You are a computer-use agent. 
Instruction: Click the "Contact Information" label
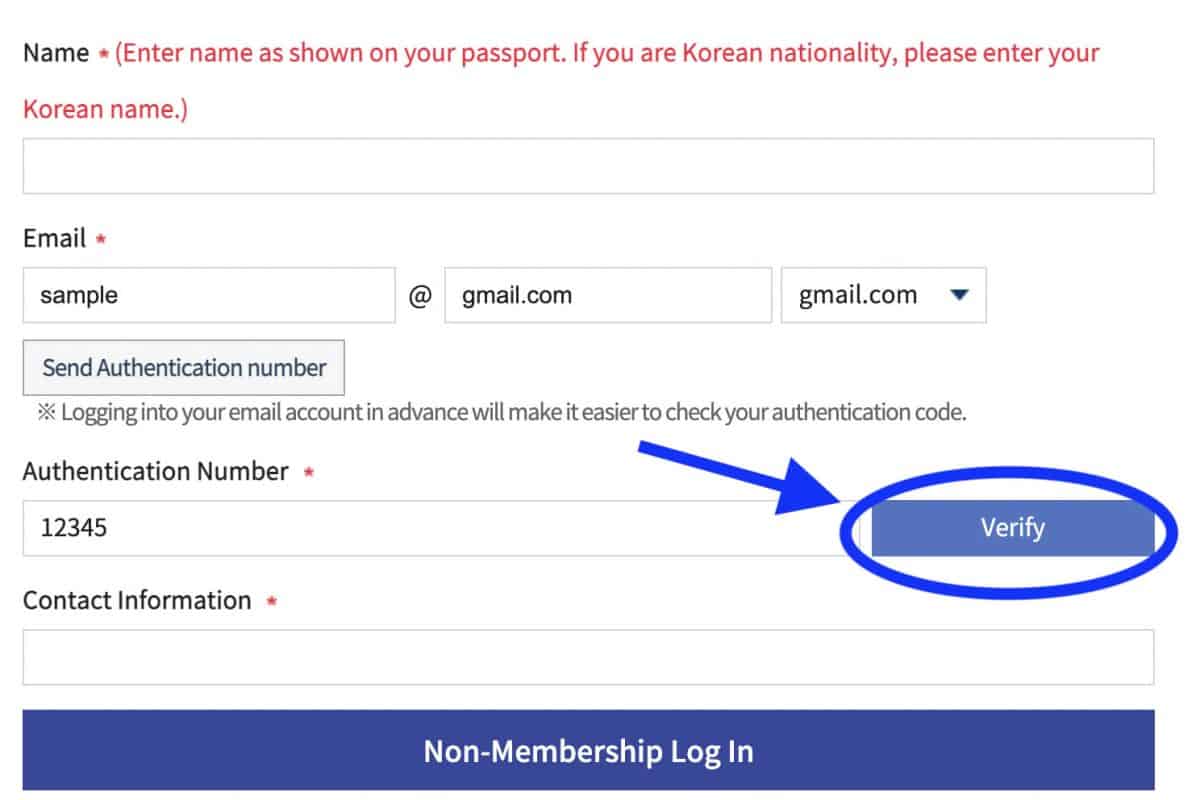(137, 600)
